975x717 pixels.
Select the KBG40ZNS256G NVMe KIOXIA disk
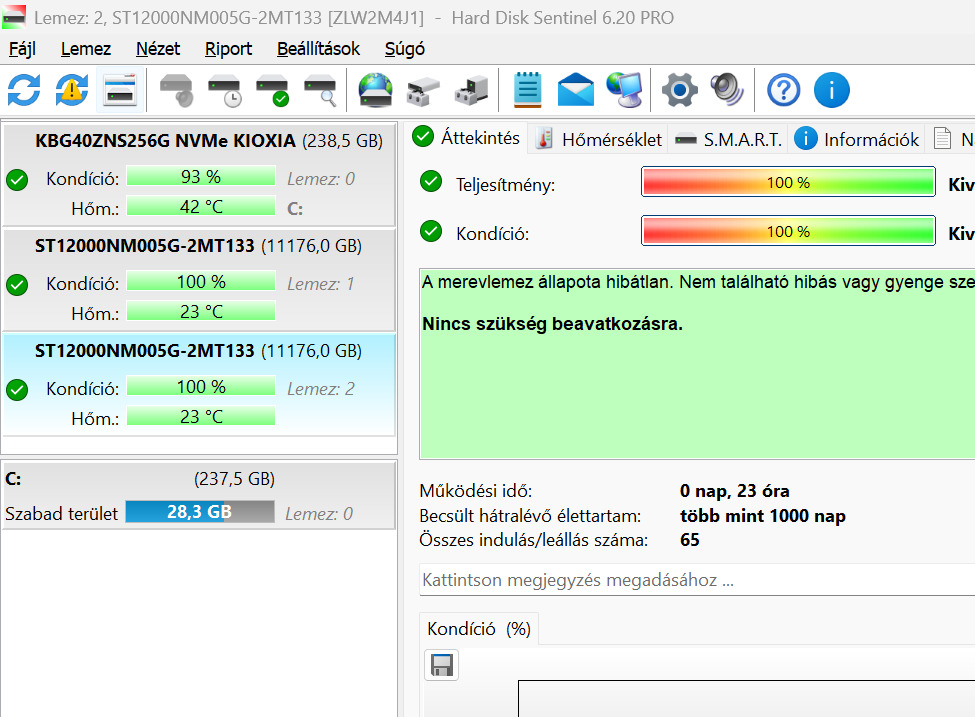(199, 175)
